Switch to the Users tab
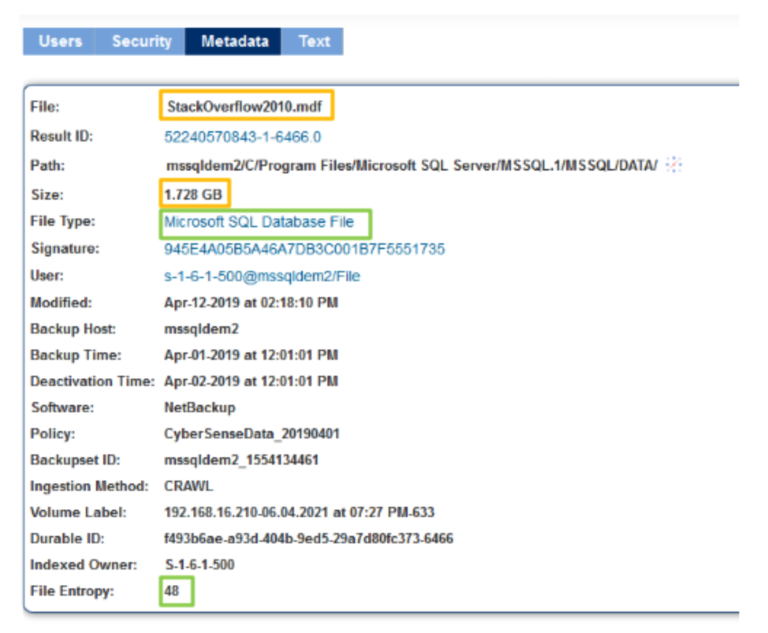 60,41
